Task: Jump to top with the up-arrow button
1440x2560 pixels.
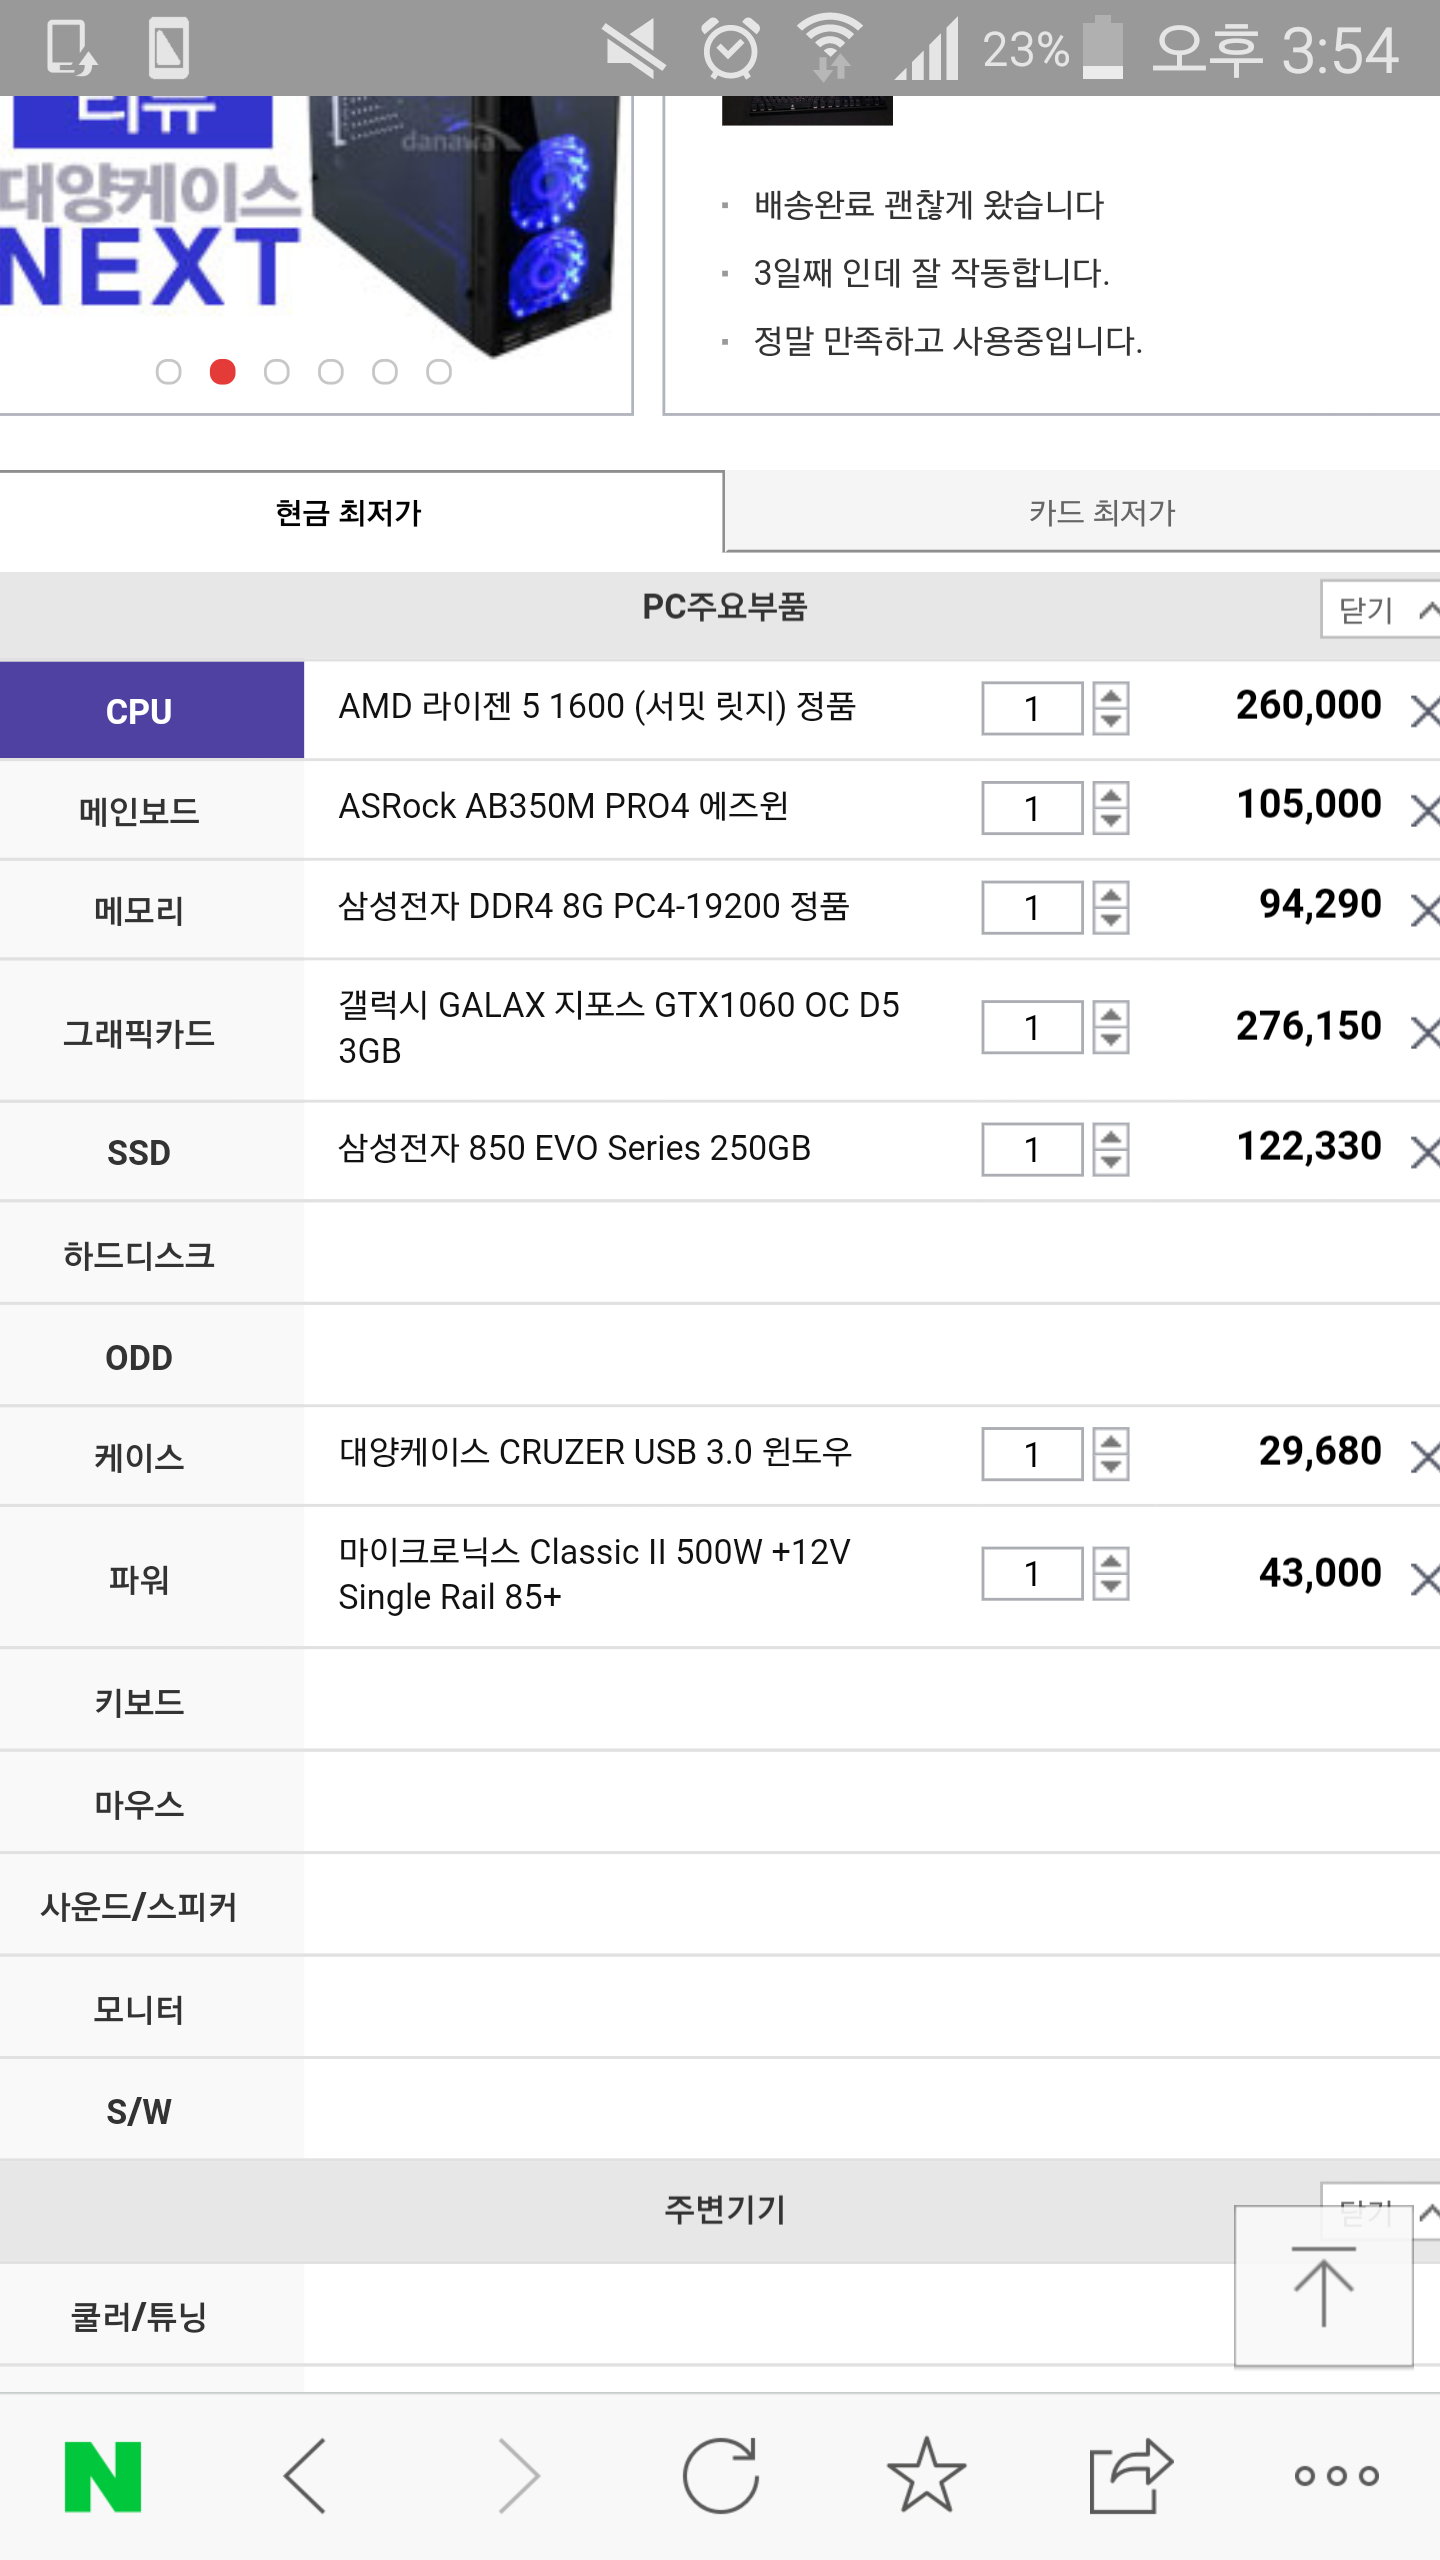Action: point(1324,2286)
